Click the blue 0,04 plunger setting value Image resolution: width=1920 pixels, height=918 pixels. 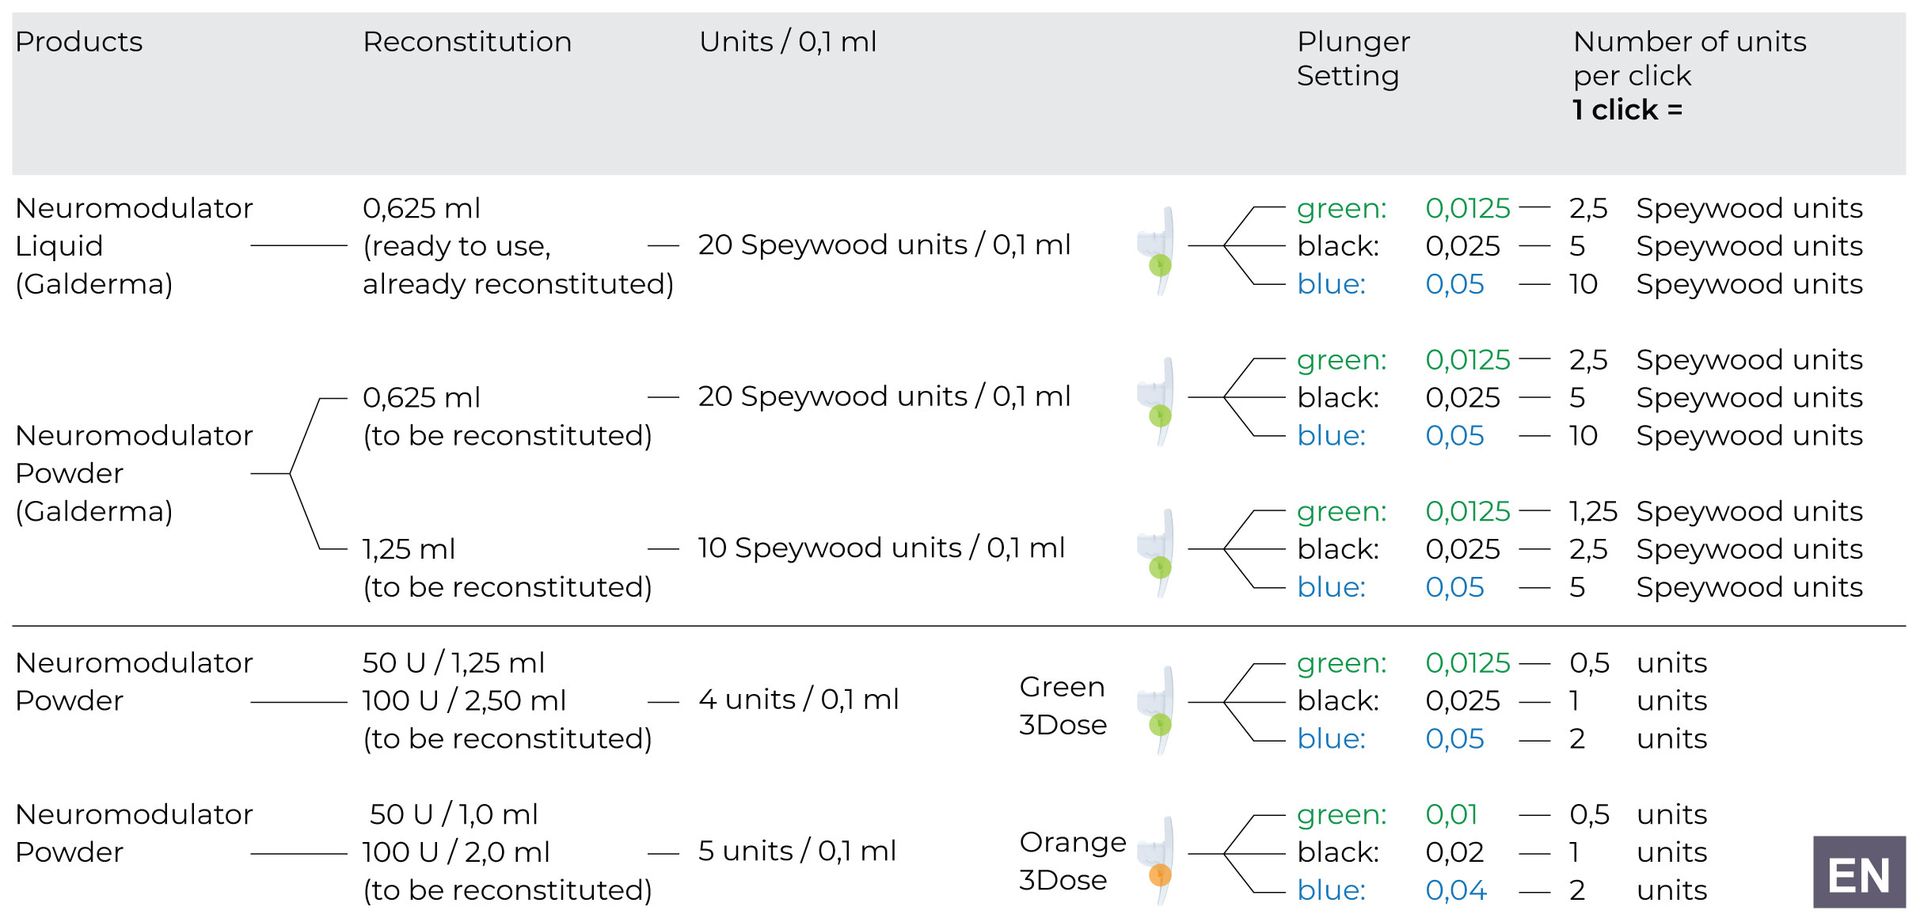click(x=1456, y=890)
